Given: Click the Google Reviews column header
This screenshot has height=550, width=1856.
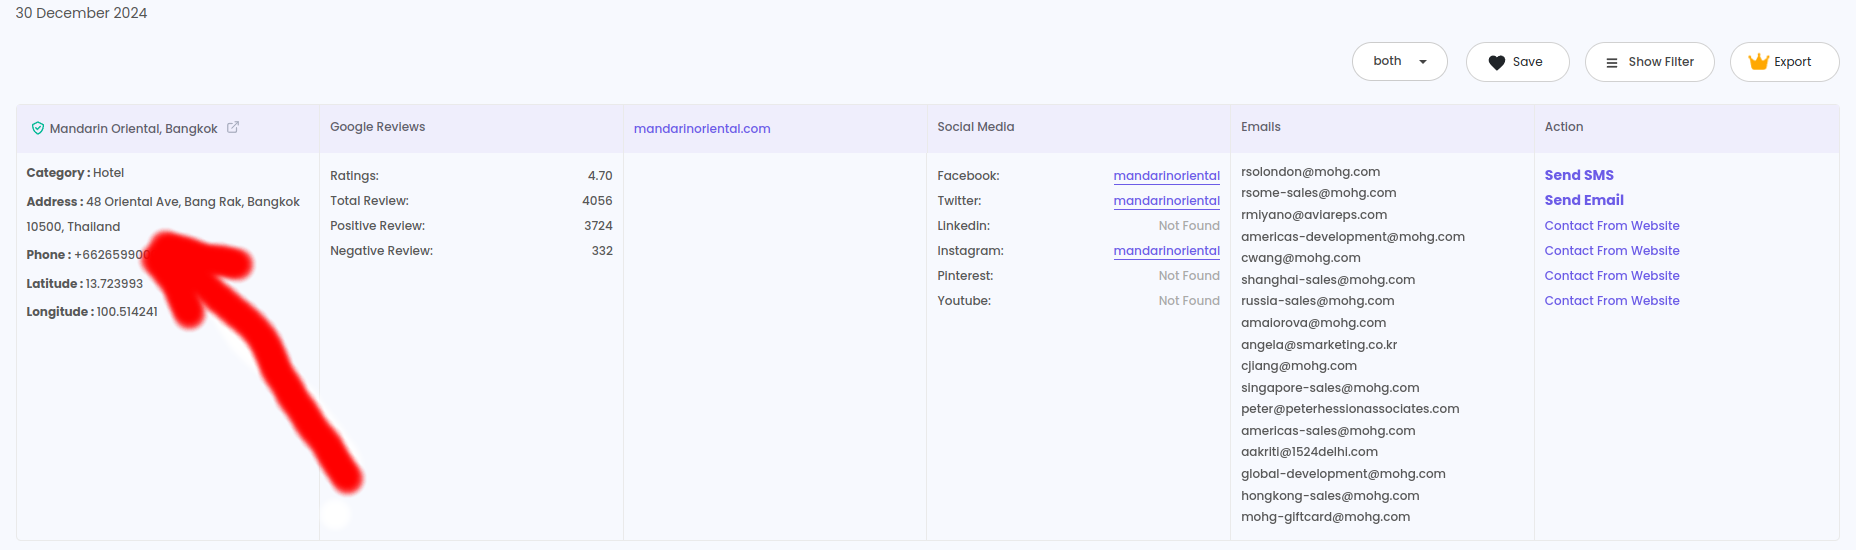Looking at the screenshot, I should coord(377,127).
